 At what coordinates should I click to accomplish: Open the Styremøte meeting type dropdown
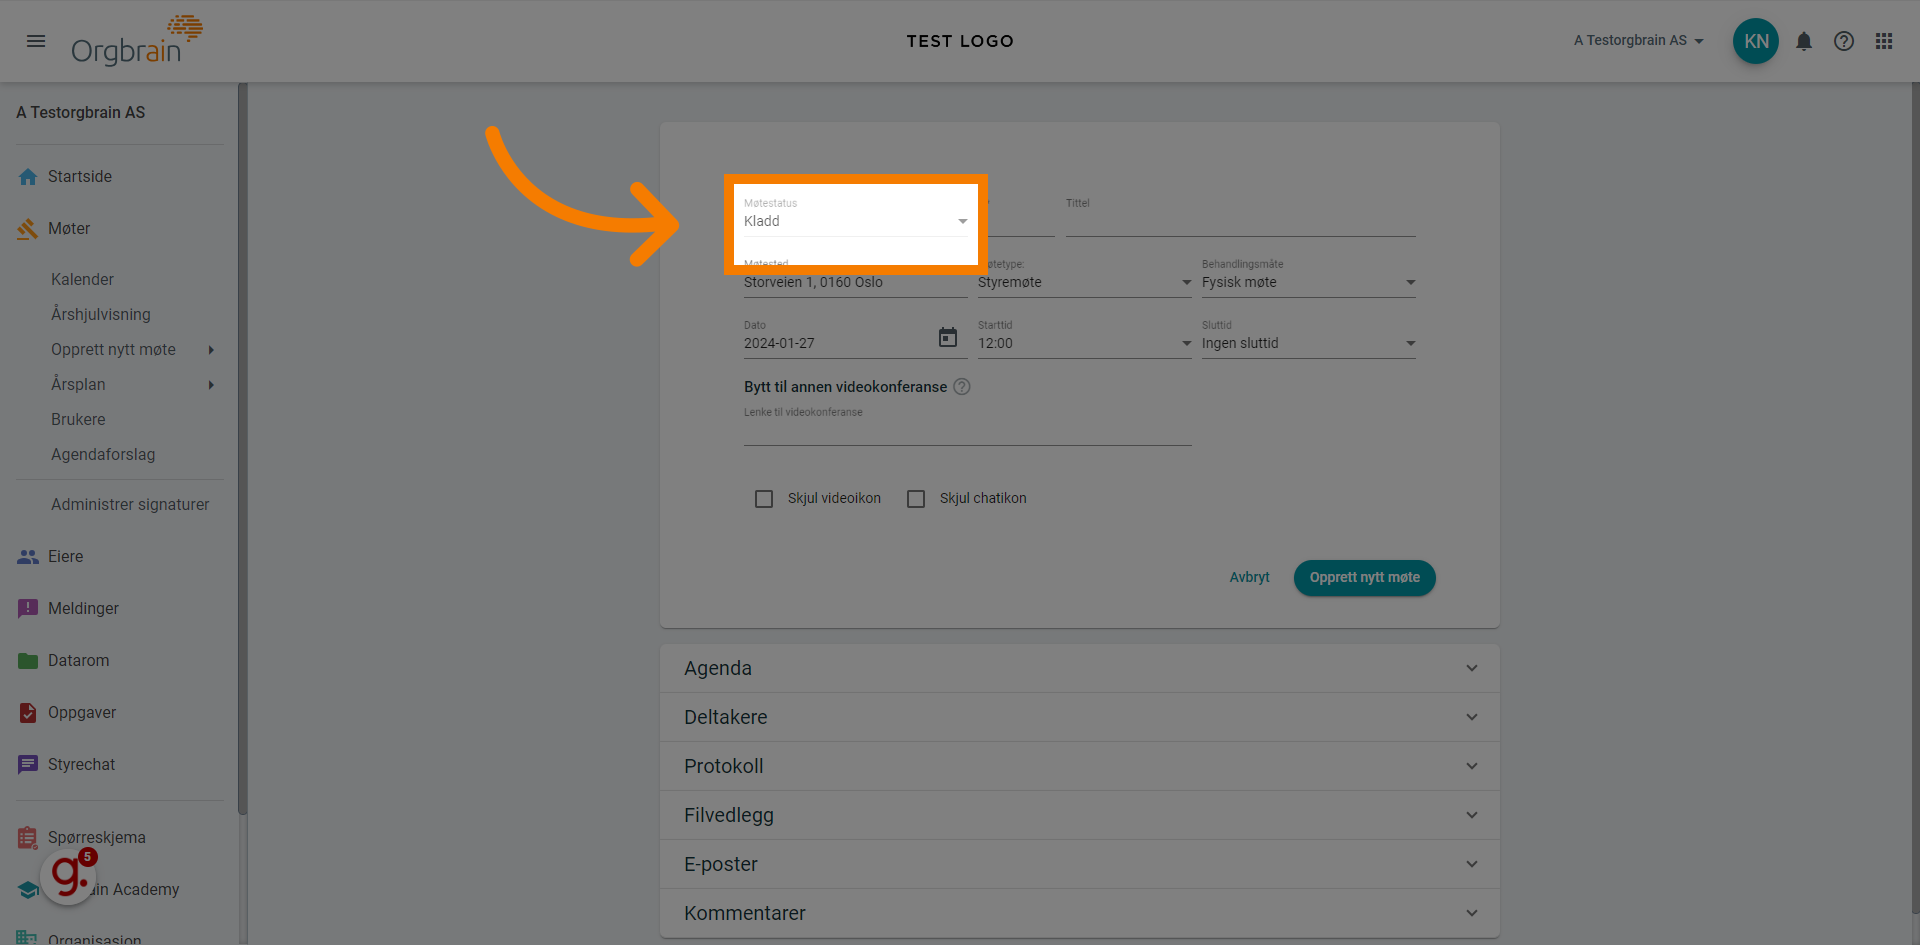pyautogui.click(x=1084, y=283)
